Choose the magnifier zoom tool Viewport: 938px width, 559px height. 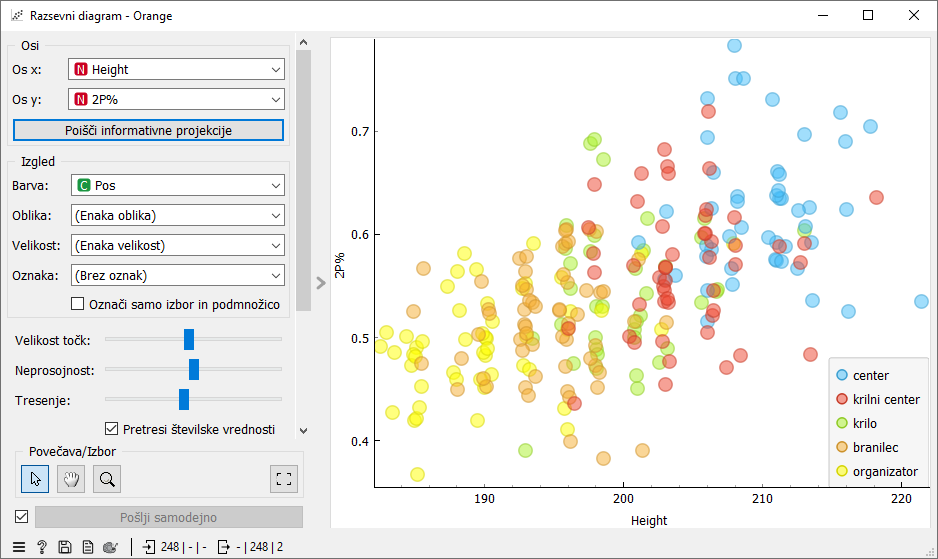tap(107, 479)
